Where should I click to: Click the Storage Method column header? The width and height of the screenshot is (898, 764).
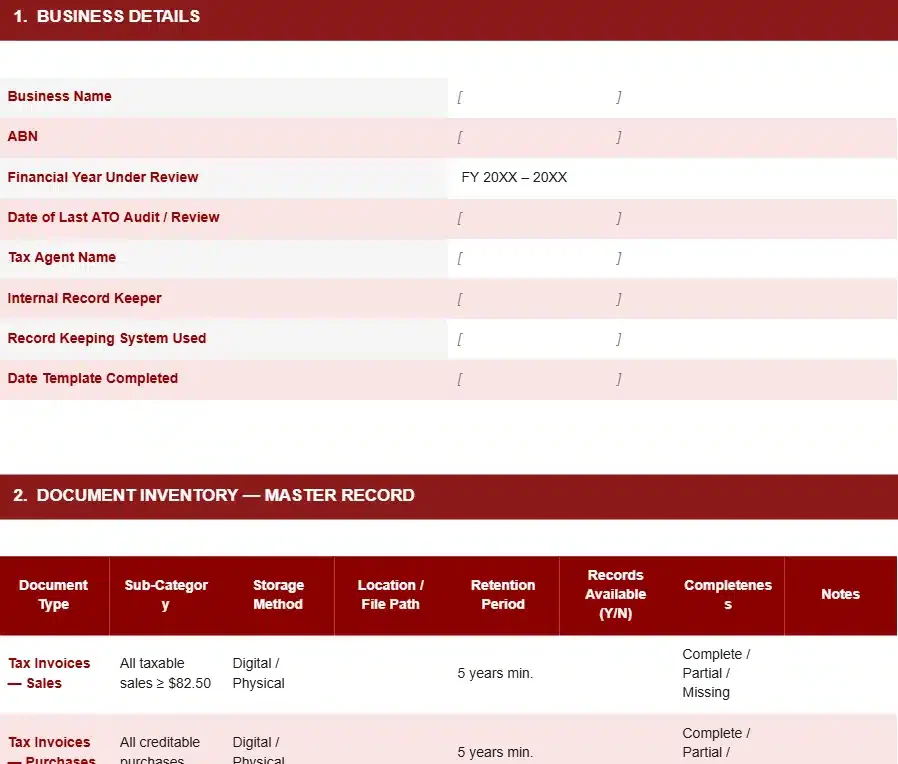coord(278,594)
